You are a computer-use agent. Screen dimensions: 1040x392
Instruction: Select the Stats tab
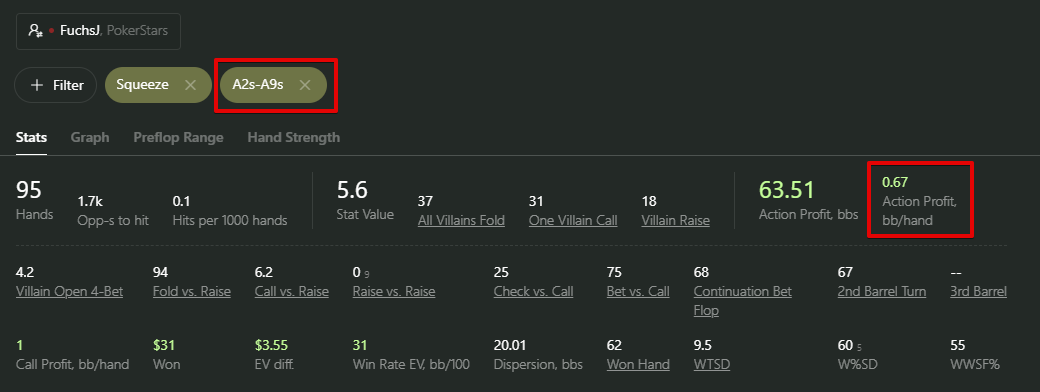(31, 137)
